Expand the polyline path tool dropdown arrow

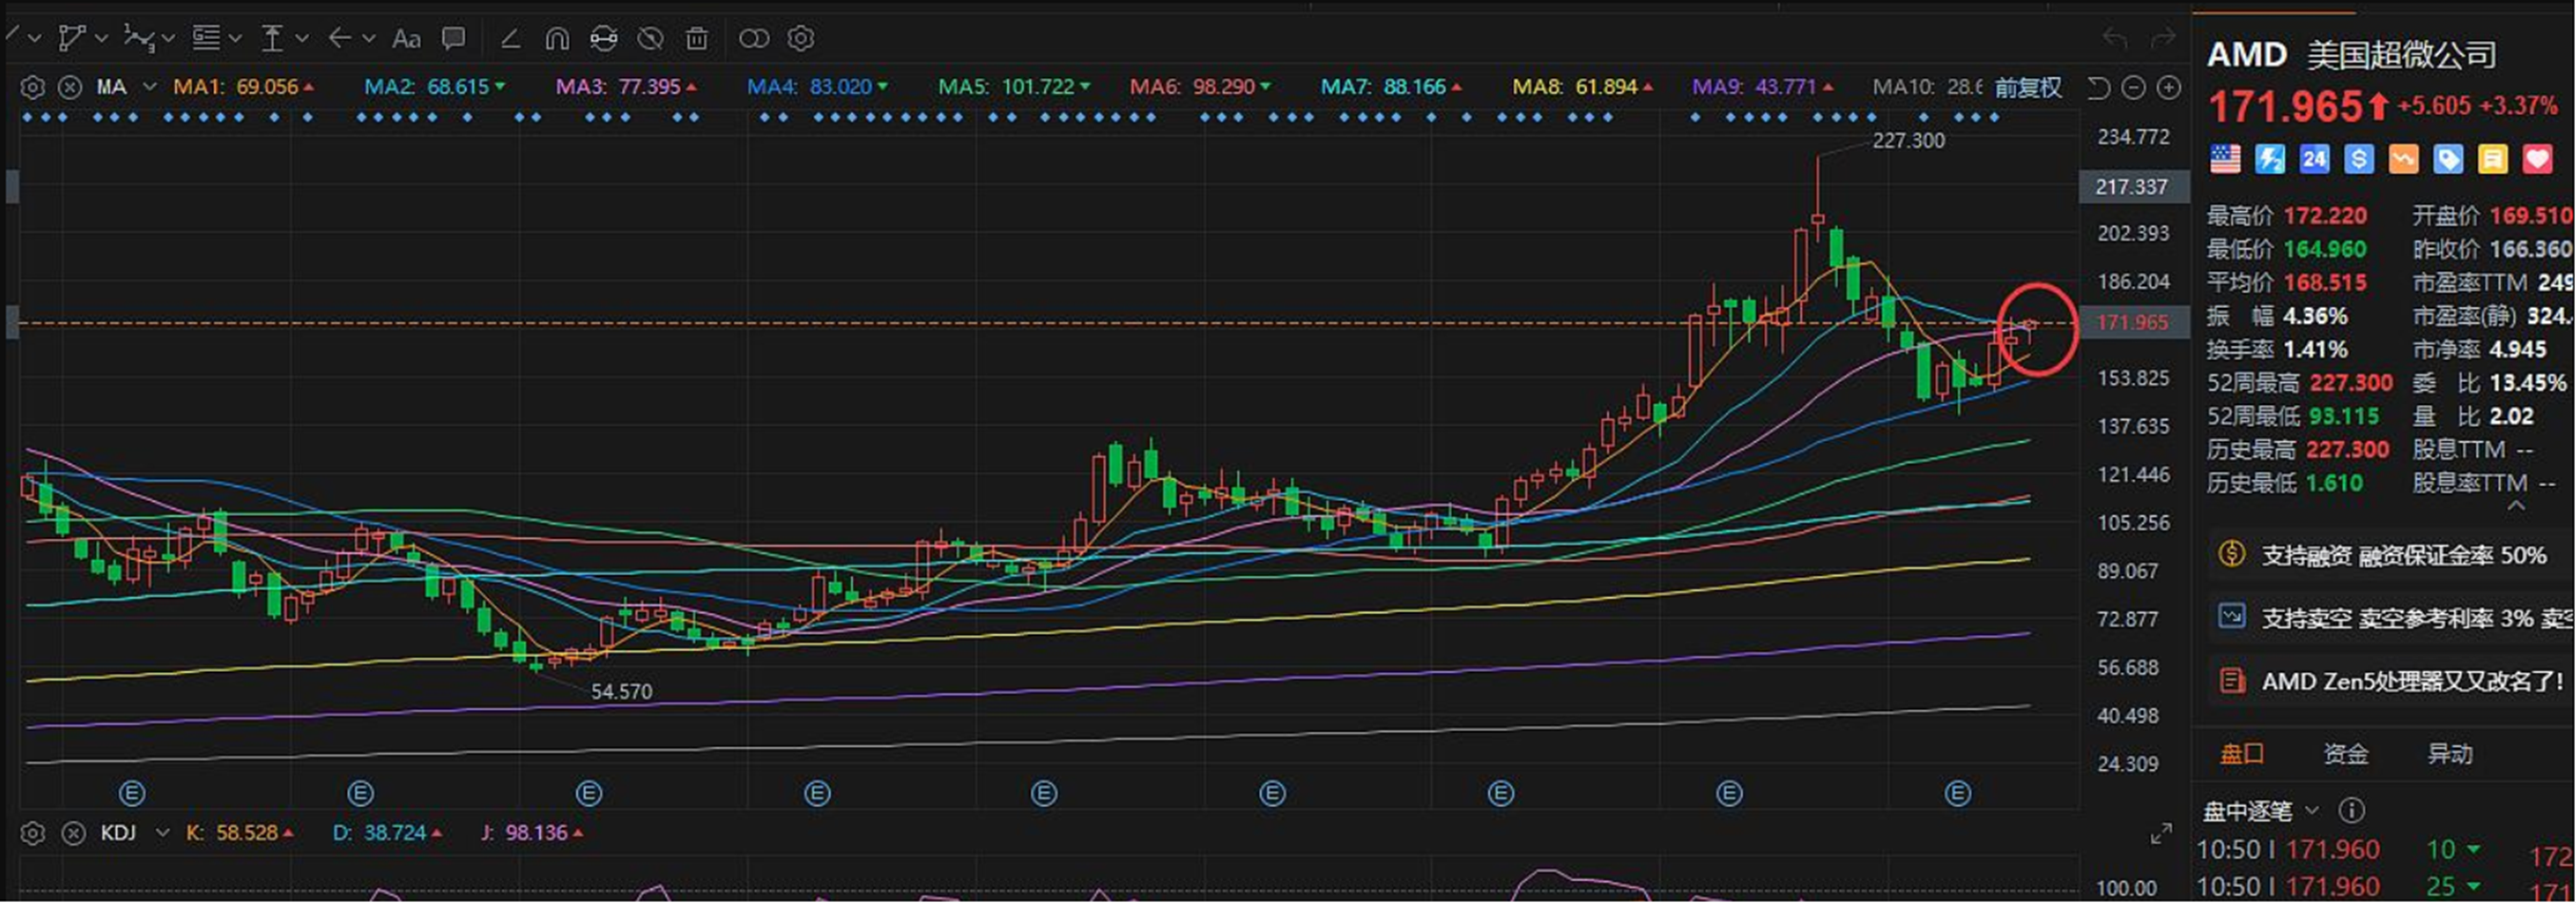101,39
